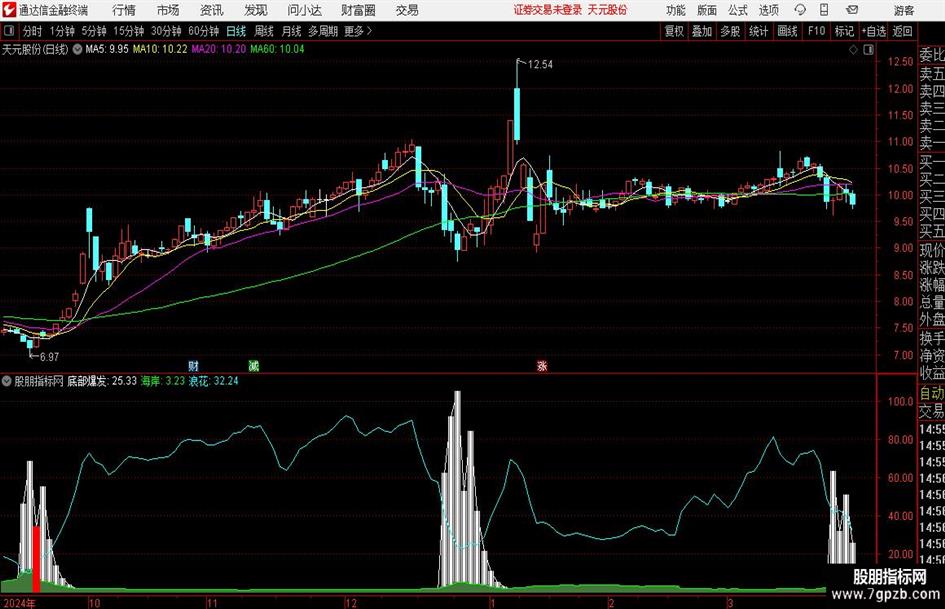
Task: Click the 多股 multi-stock button
Action: [x=730, y=31]
